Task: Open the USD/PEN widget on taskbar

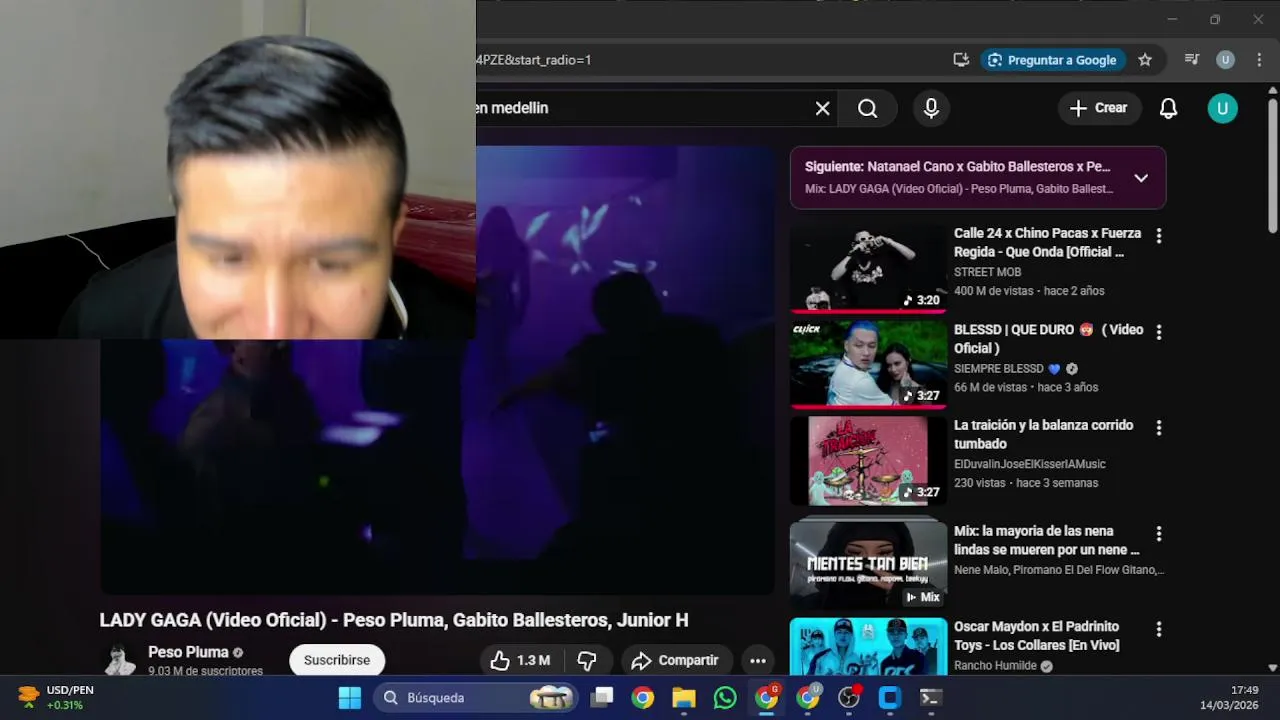Action: 57,697
